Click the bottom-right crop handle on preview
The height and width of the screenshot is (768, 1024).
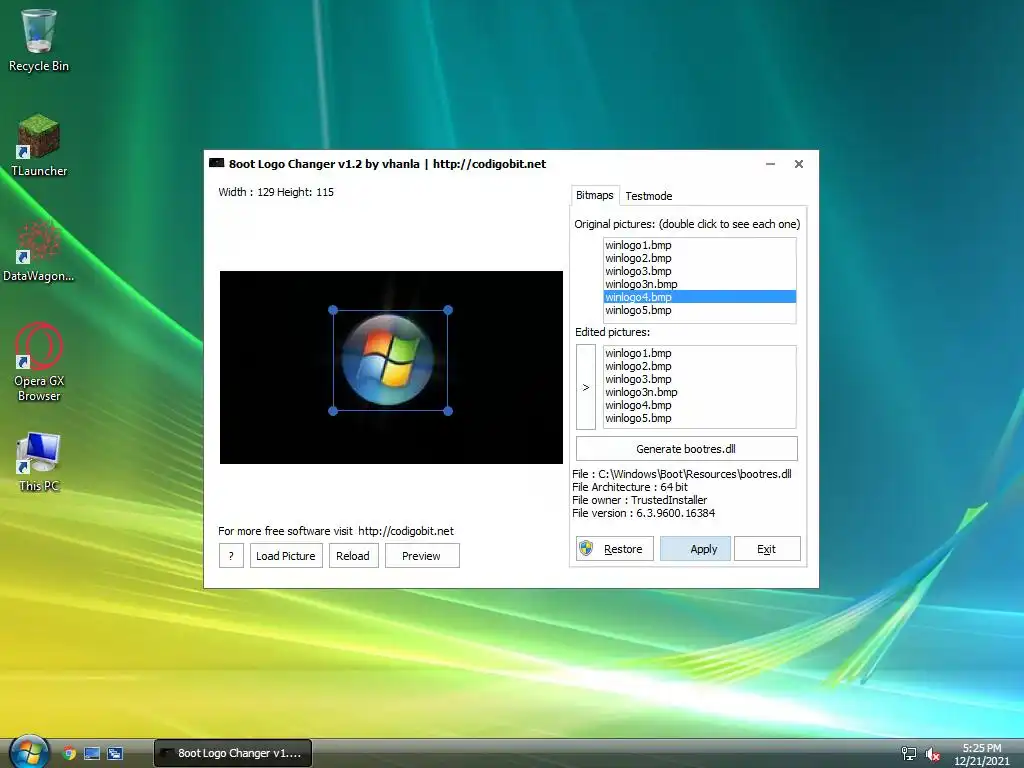point(448,411)
